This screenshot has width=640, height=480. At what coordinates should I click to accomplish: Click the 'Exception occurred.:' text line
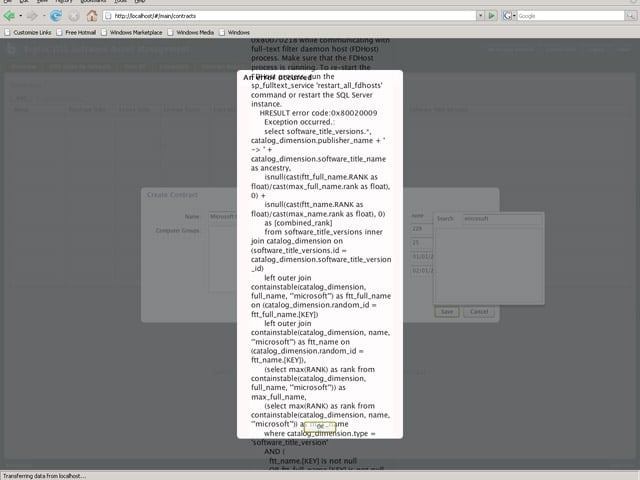coord(299,122)
